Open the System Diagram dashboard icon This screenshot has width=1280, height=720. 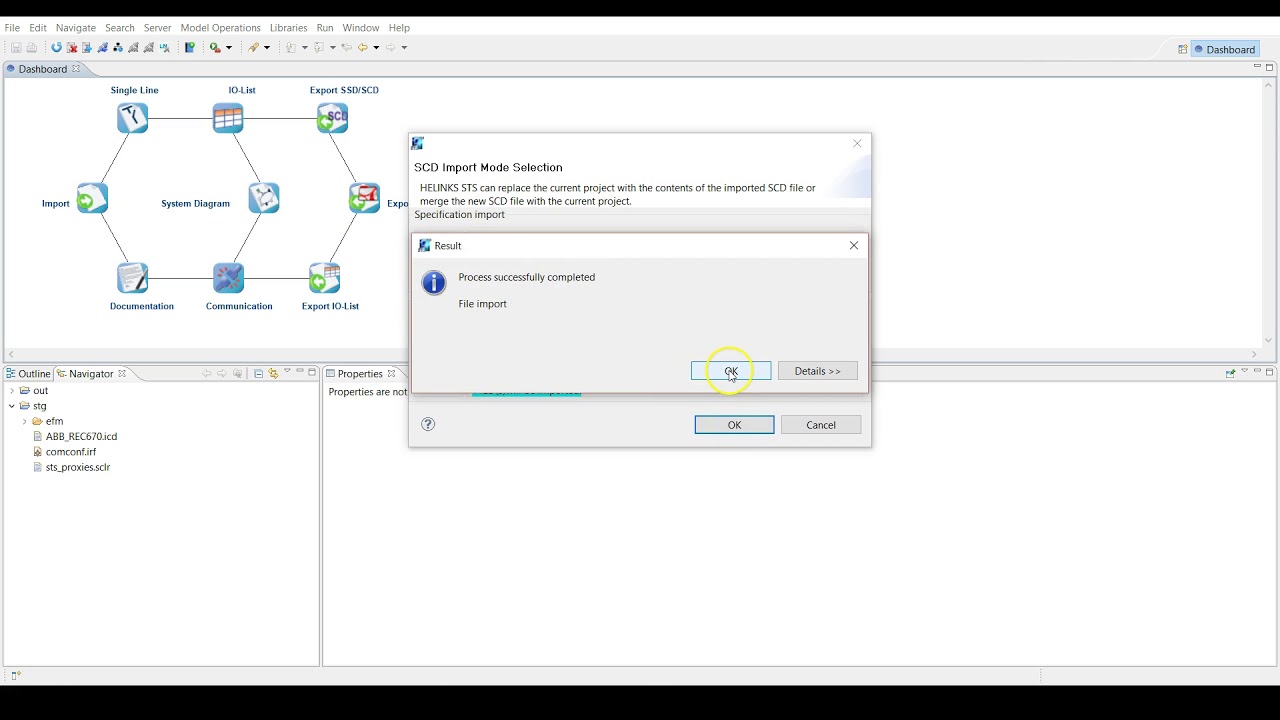point(264,198)
